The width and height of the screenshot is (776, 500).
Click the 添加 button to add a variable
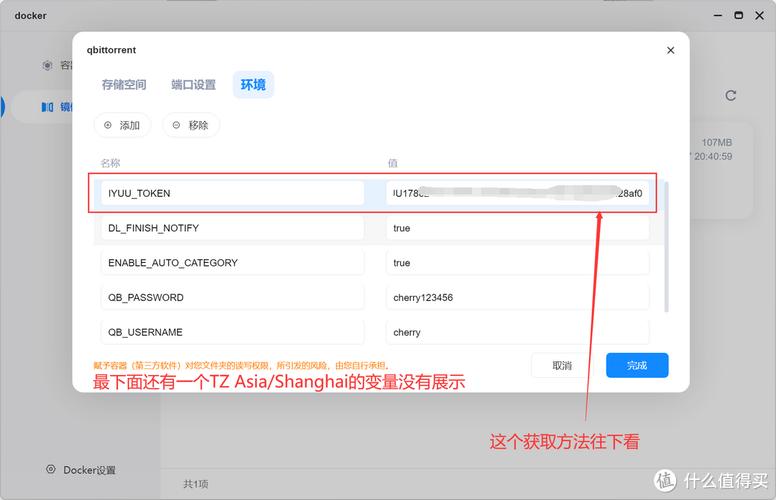(122, 125)
